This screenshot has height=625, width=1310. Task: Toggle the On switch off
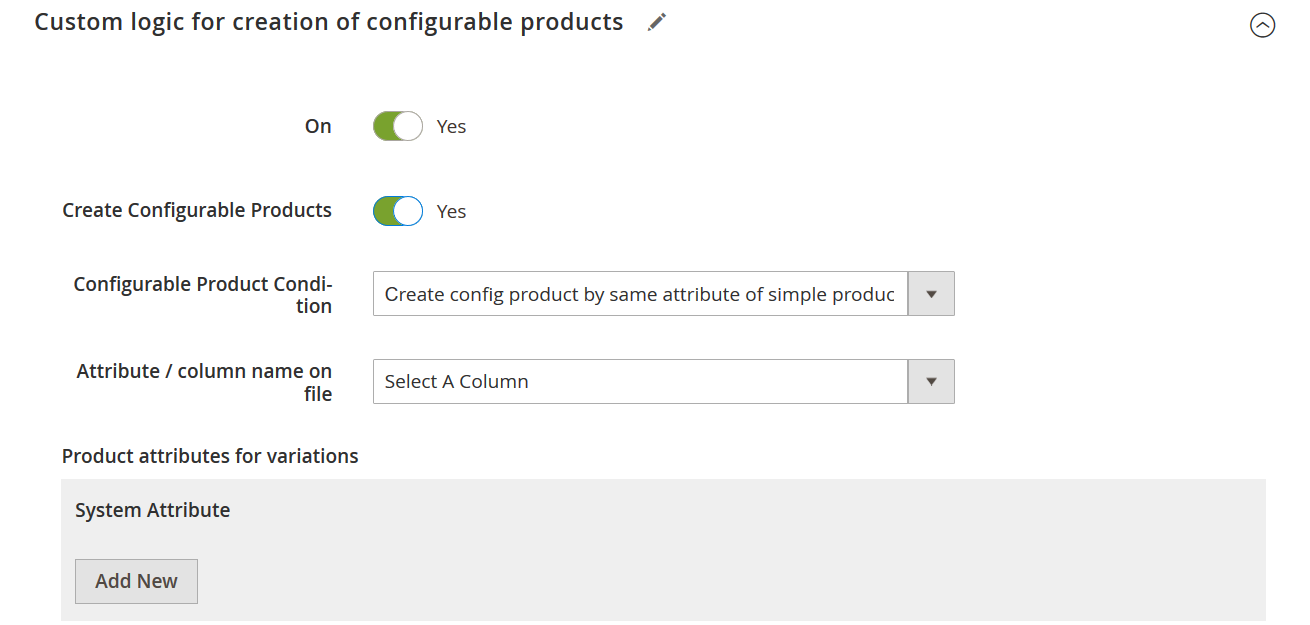(398, 126)
